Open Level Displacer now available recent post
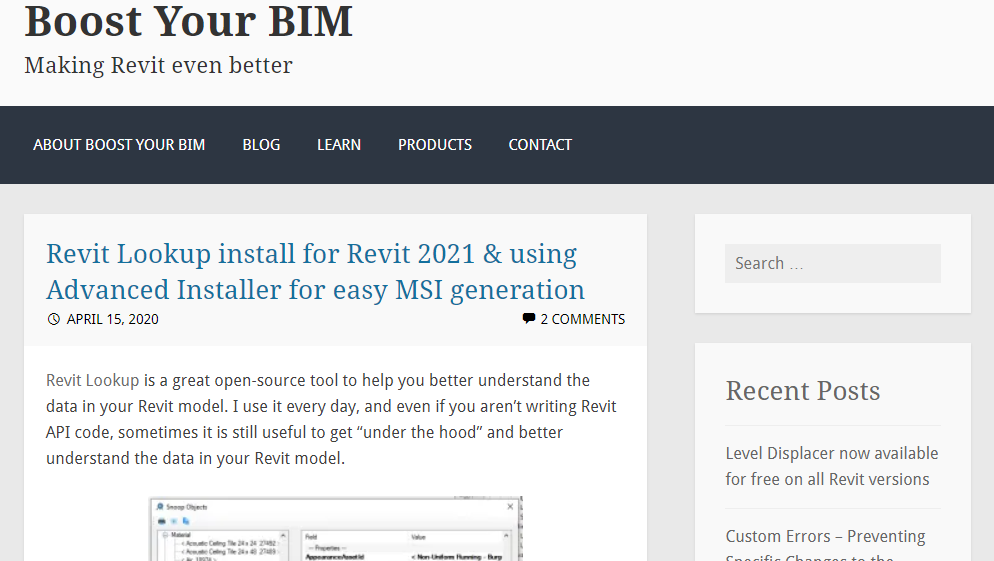The height and width of the screenshot is (561, 994). click(x=832, y=467)
